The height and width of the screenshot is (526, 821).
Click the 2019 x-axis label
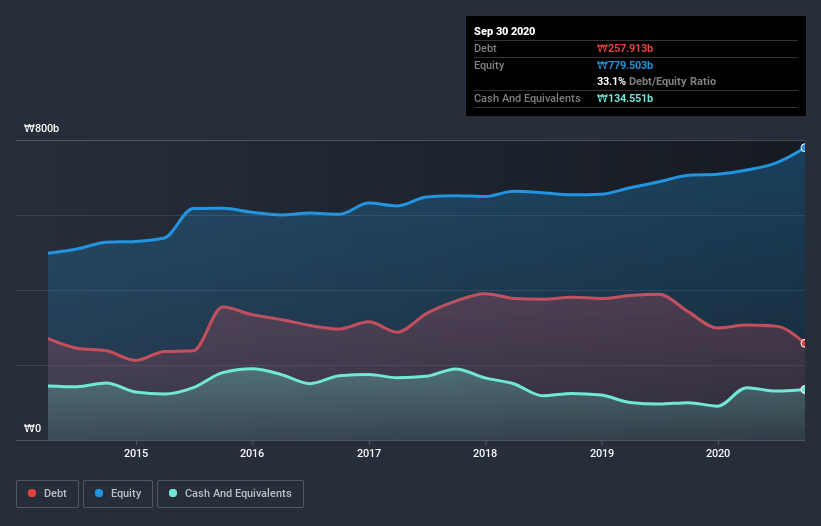coord(602,453)
